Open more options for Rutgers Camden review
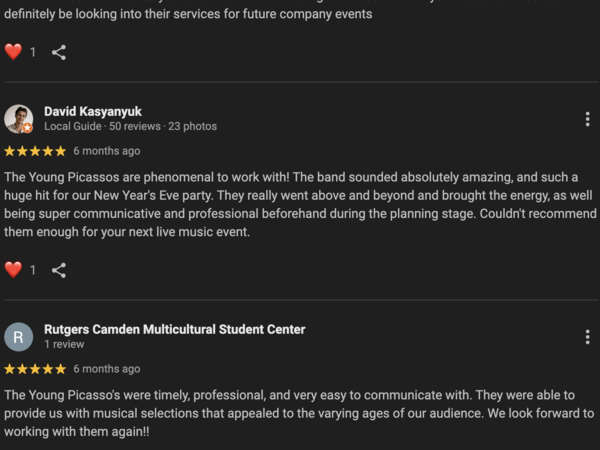 click(x=587, y=337)
